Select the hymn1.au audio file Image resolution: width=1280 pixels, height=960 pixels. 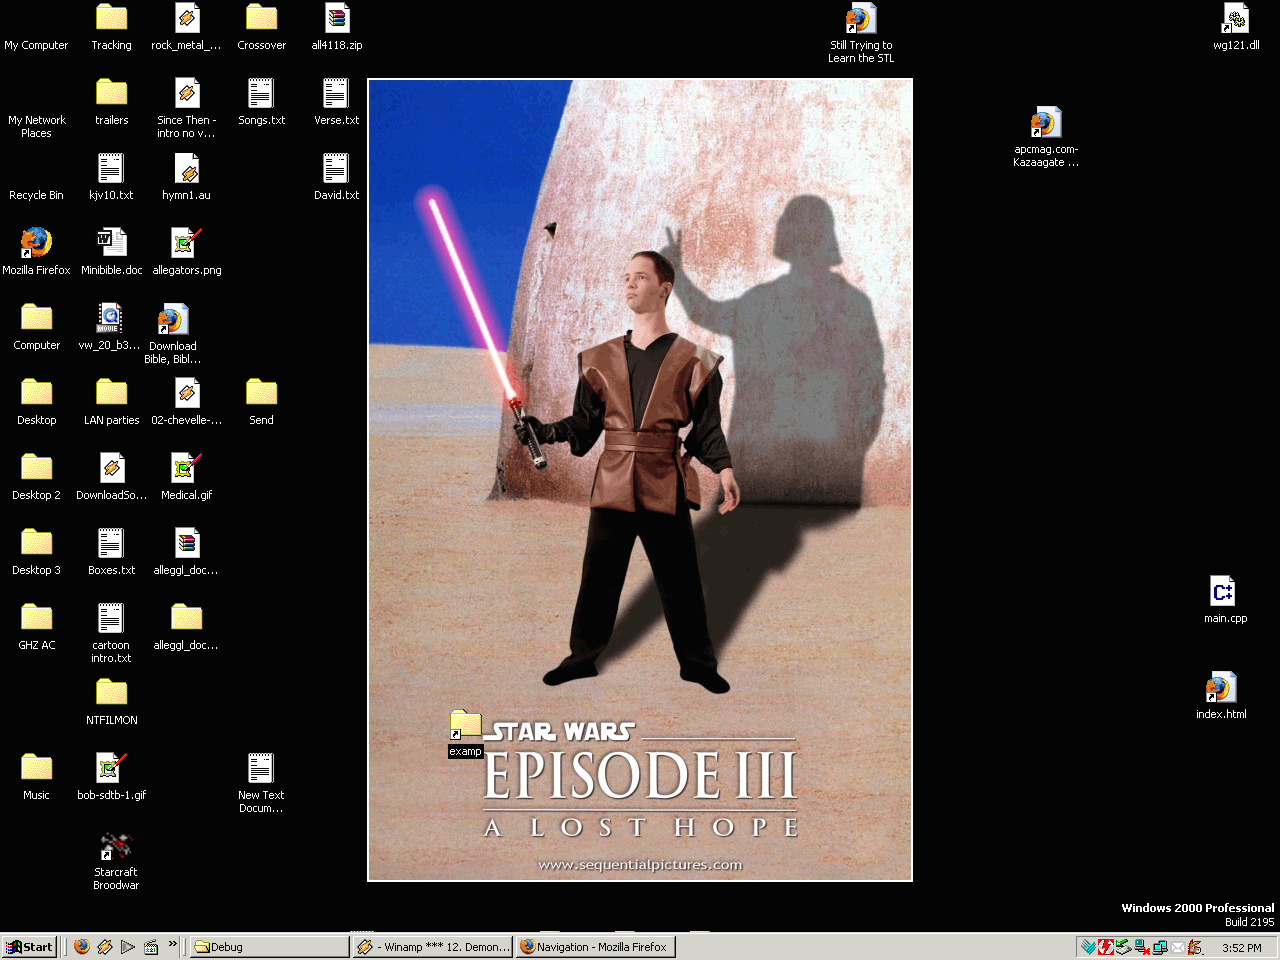tap(186, 169)
